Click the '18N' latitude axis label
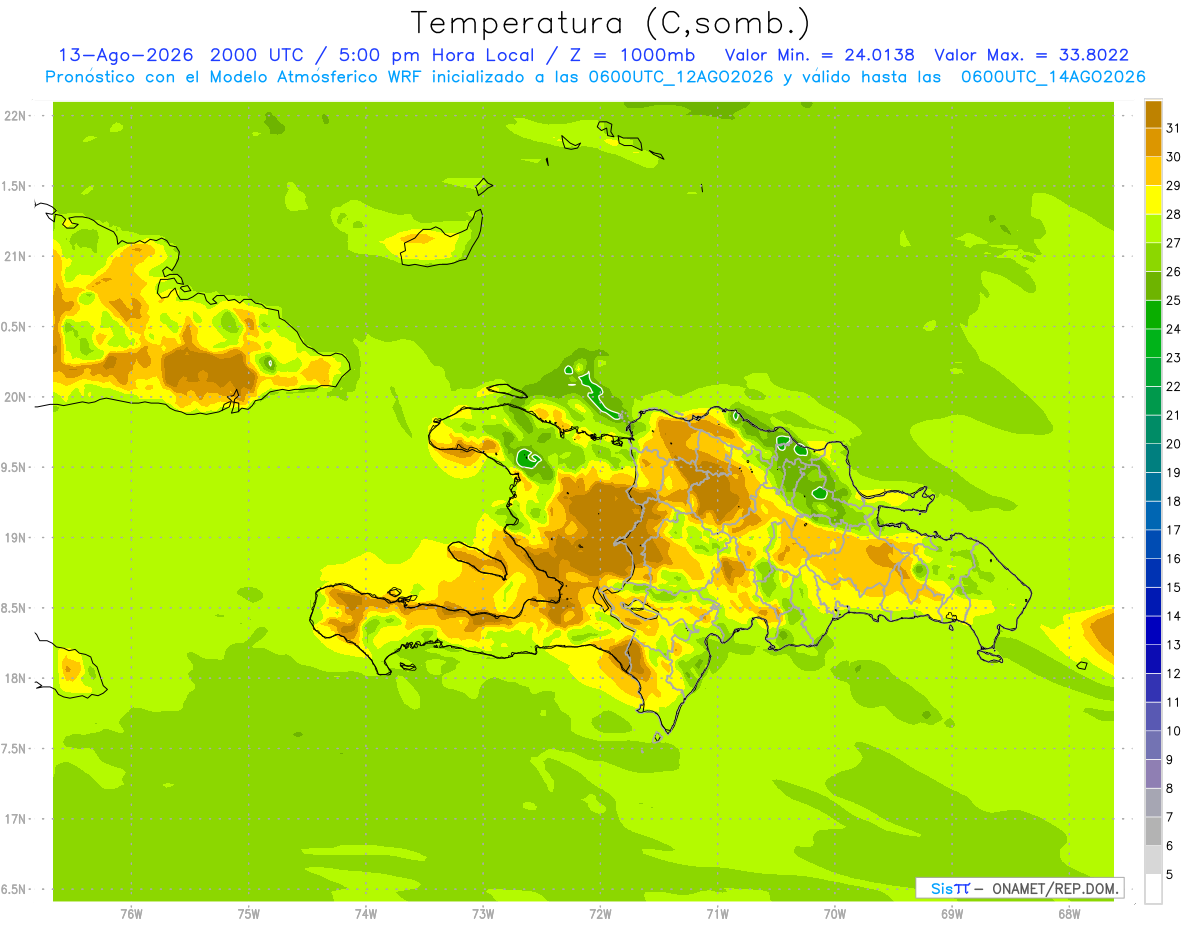 16,678
